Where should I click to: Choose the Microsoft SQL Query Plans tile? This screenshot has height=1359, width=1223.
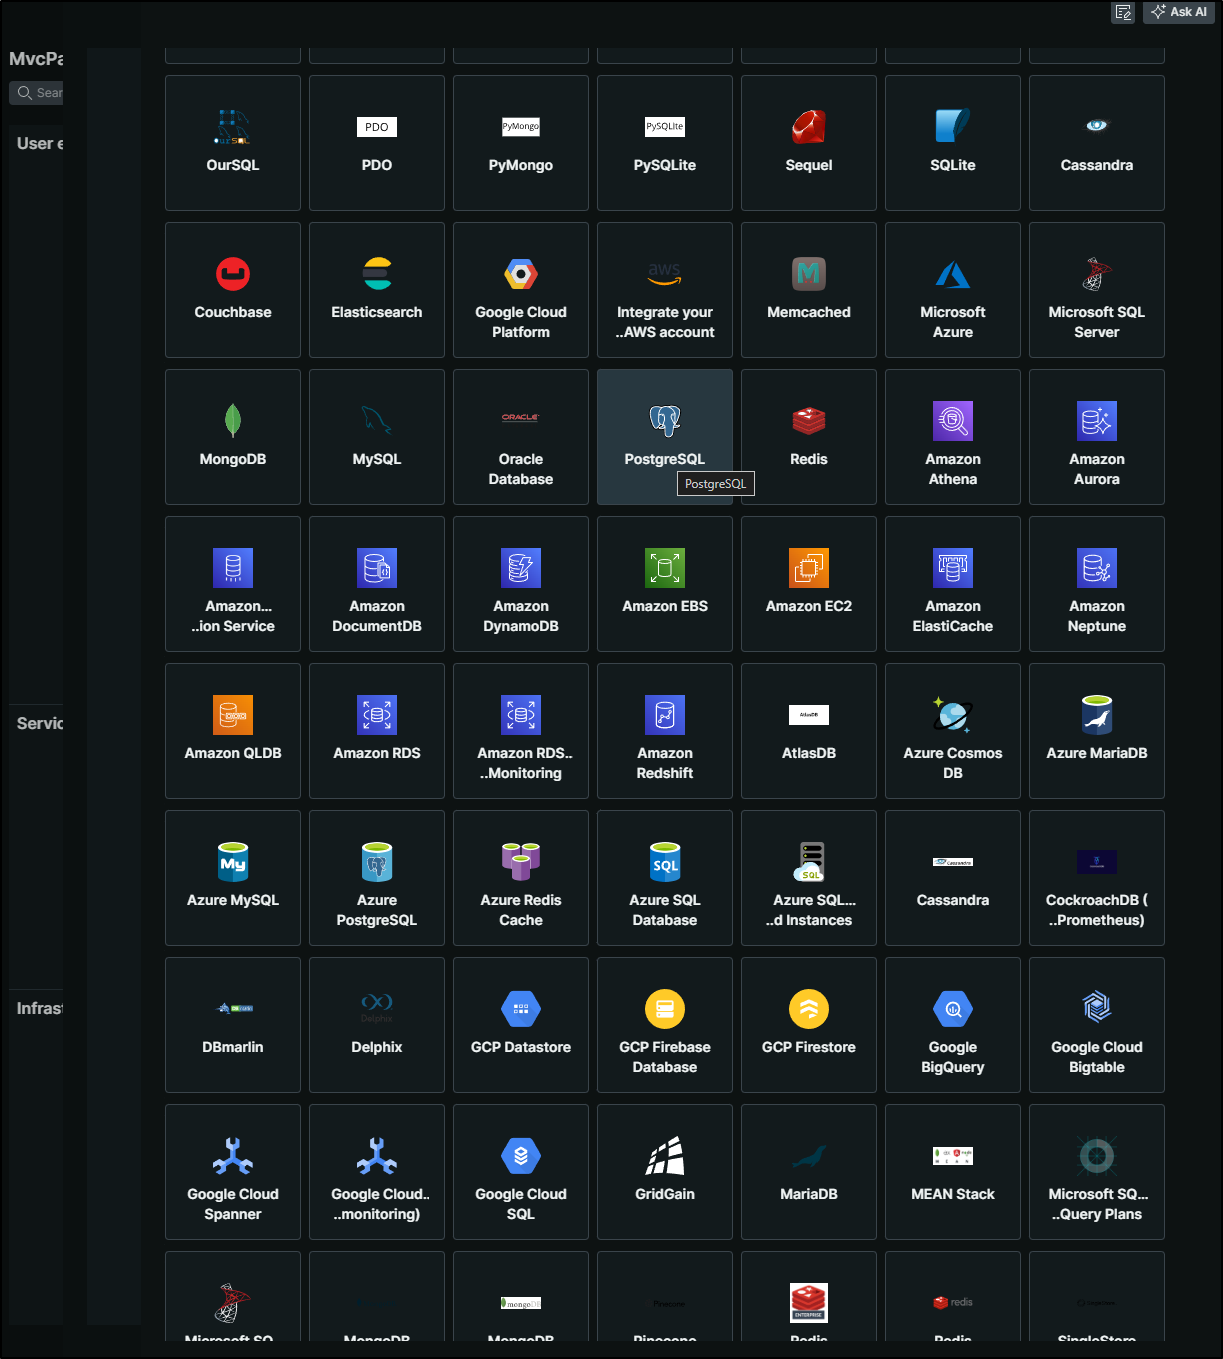point(1097,1172)
